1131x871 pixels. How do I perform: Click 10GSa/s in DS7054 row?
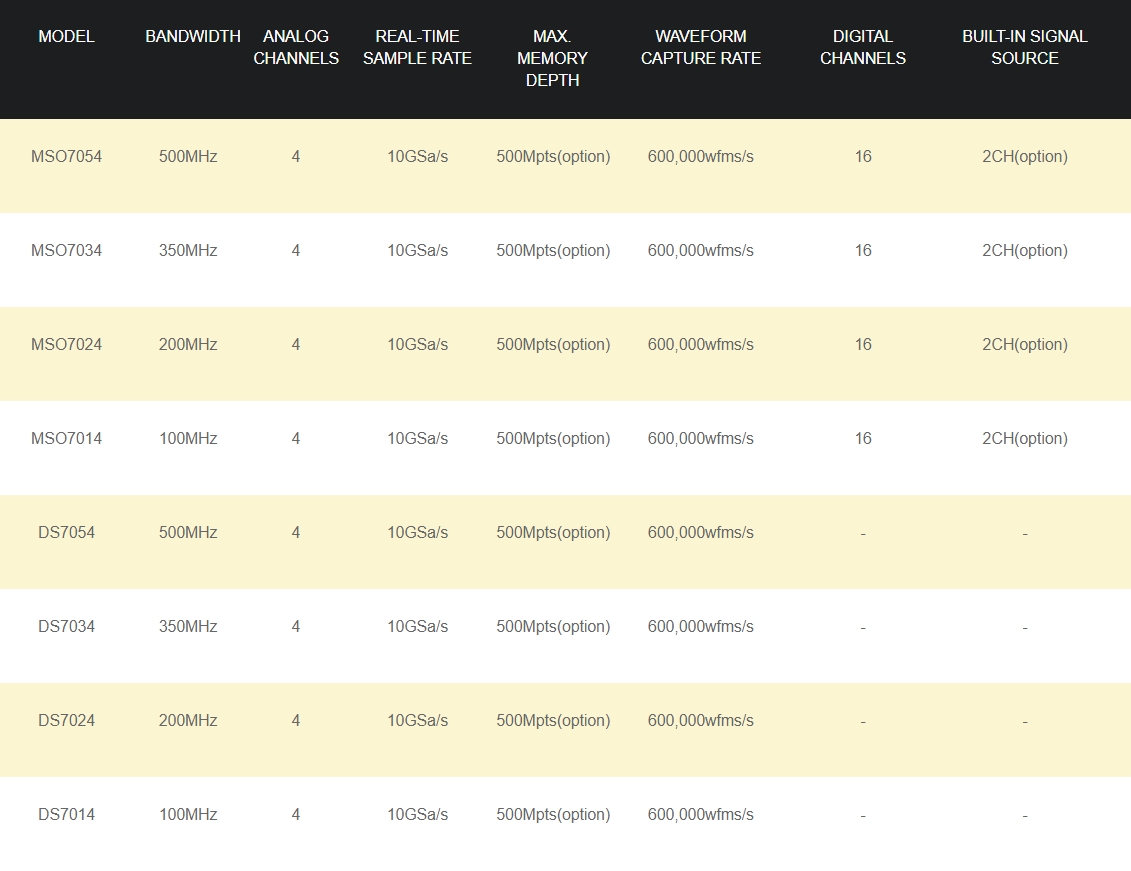tap(418, 532)
